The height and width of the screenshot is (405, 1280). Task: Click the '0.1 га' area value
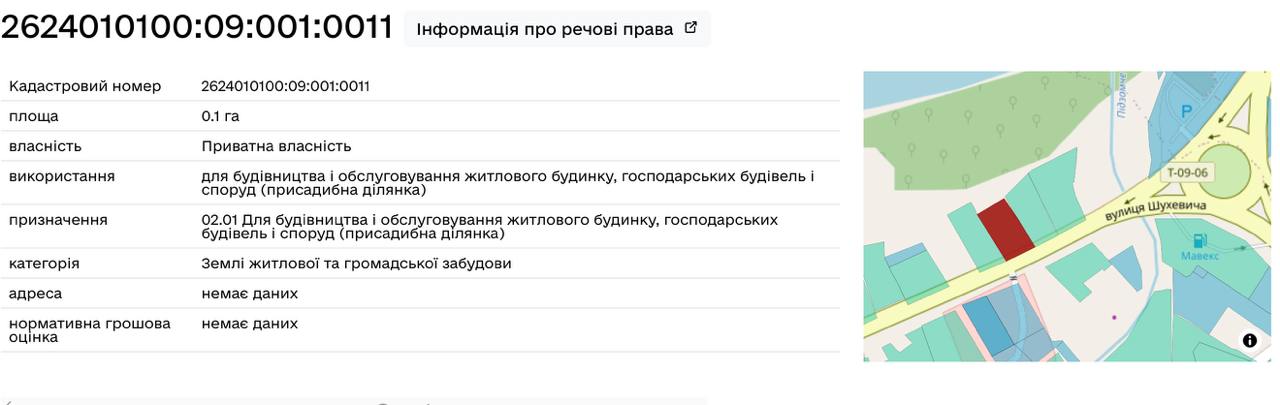tap(220, 116)
